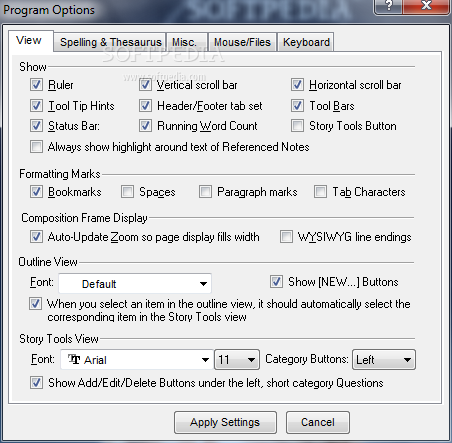Click the Cancel button

(318, 422)
